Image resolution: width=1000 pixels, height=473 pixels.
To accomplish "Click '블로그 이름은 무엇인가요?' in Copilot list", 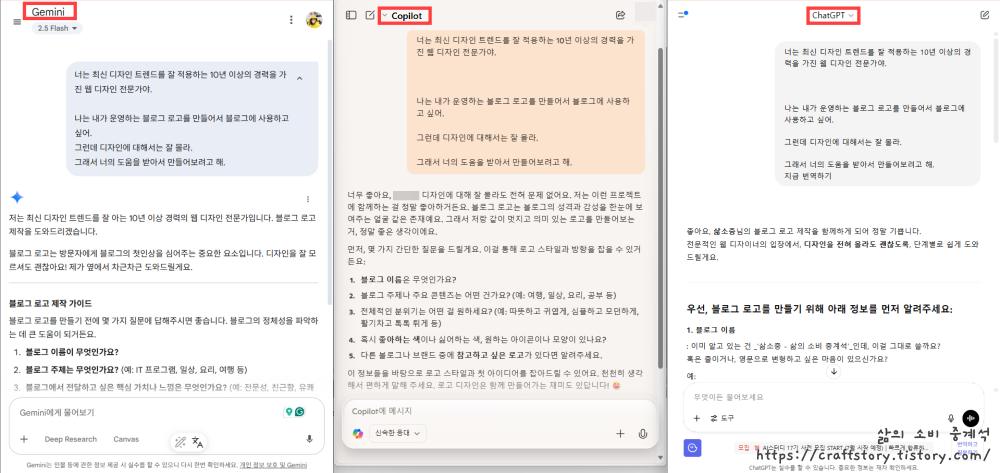I will click(408, 280).
